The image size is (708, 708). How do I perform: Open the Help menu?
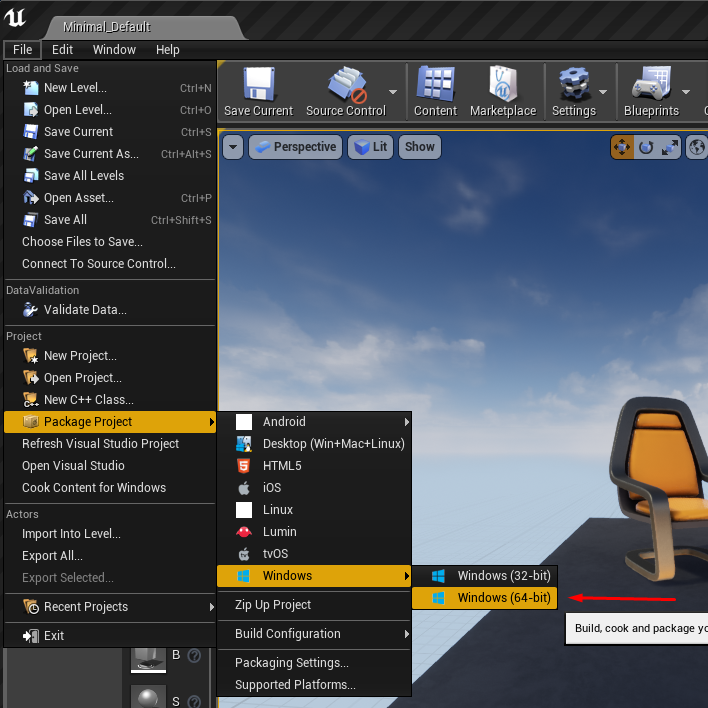168,50
